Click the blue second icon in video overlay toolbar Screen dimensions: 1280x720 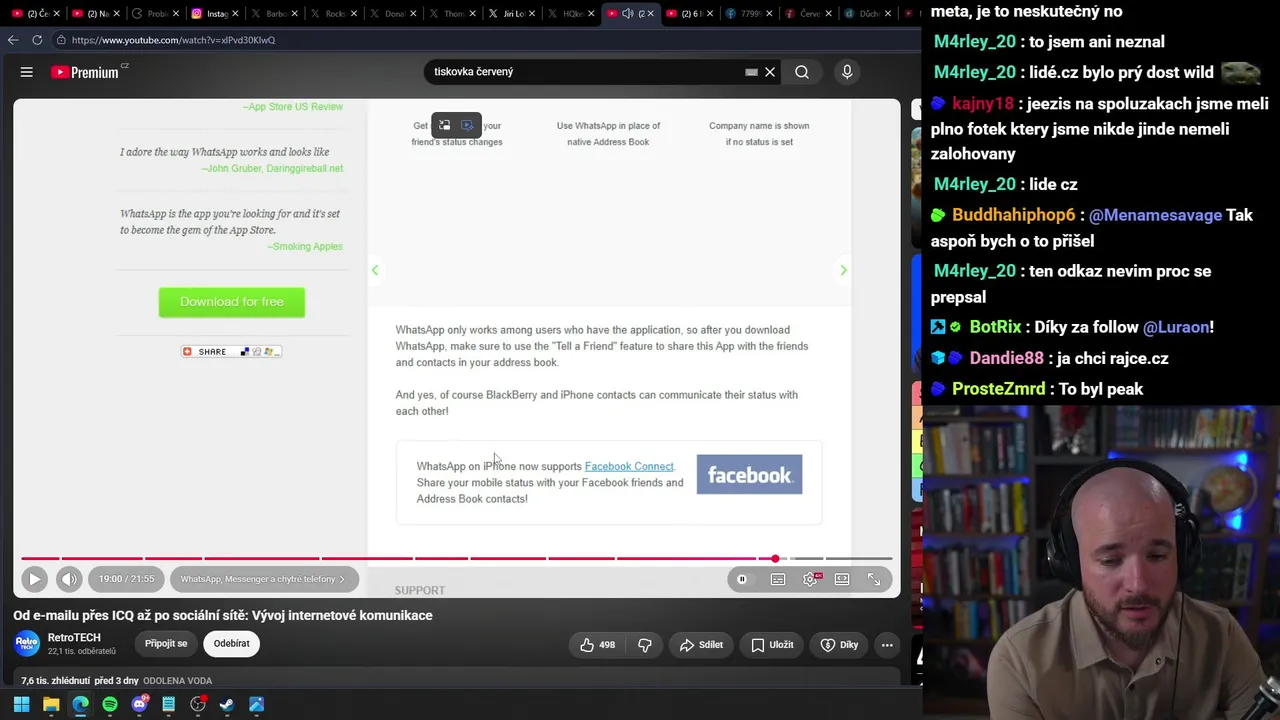[467, 125]
